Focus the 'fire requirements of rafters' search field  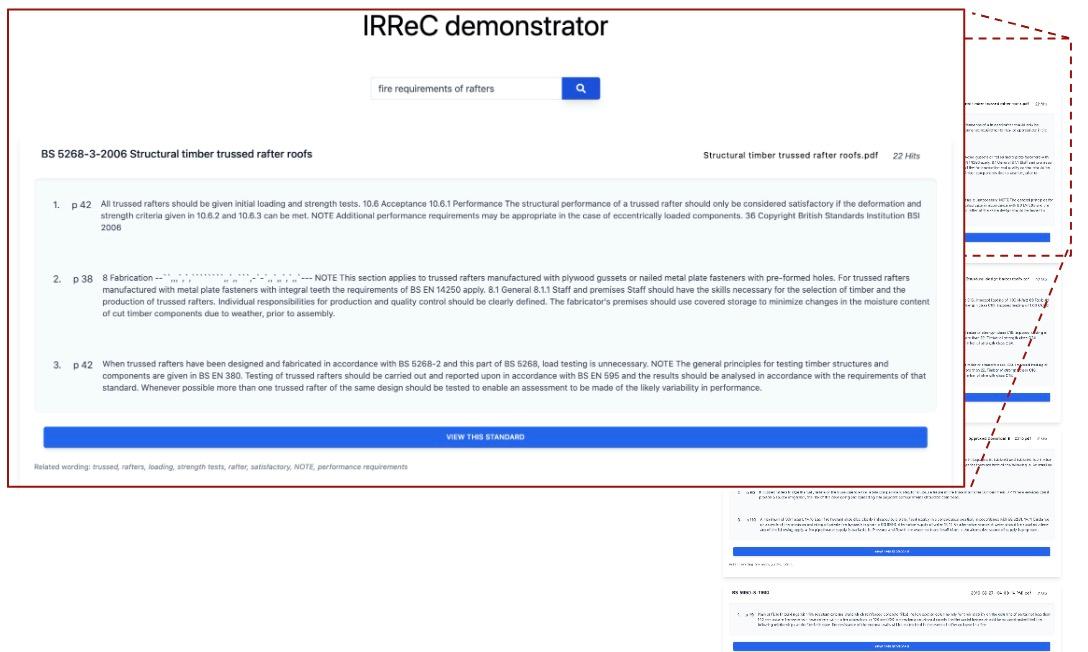point(466,88)
